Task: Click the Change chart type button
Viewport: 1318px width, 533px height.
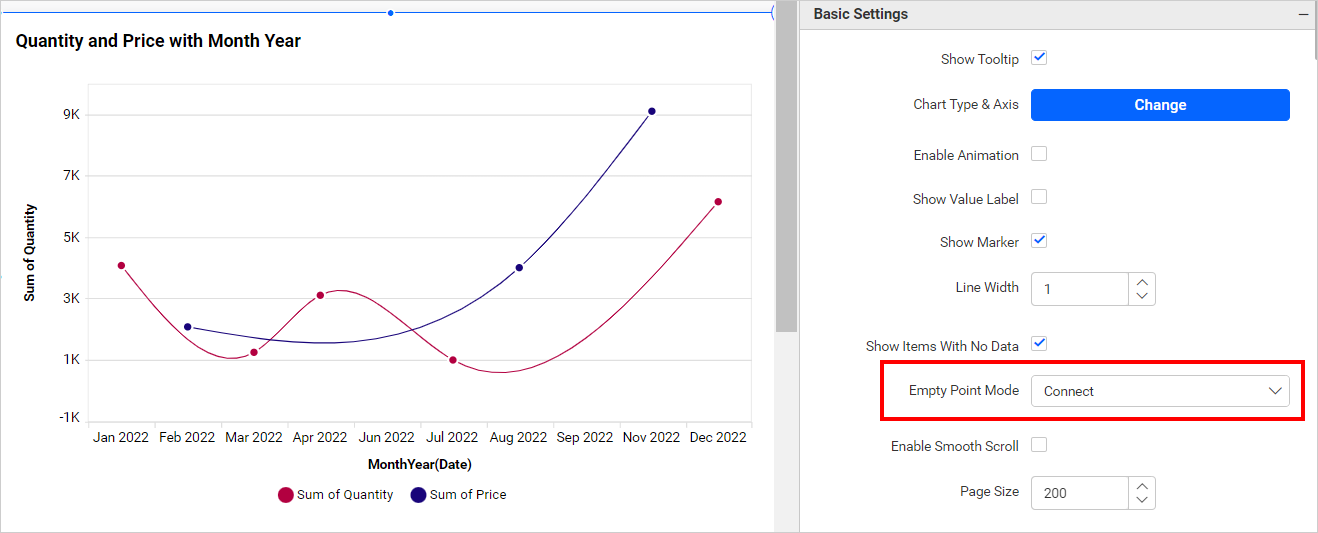Action: [x=1160, y=105]
